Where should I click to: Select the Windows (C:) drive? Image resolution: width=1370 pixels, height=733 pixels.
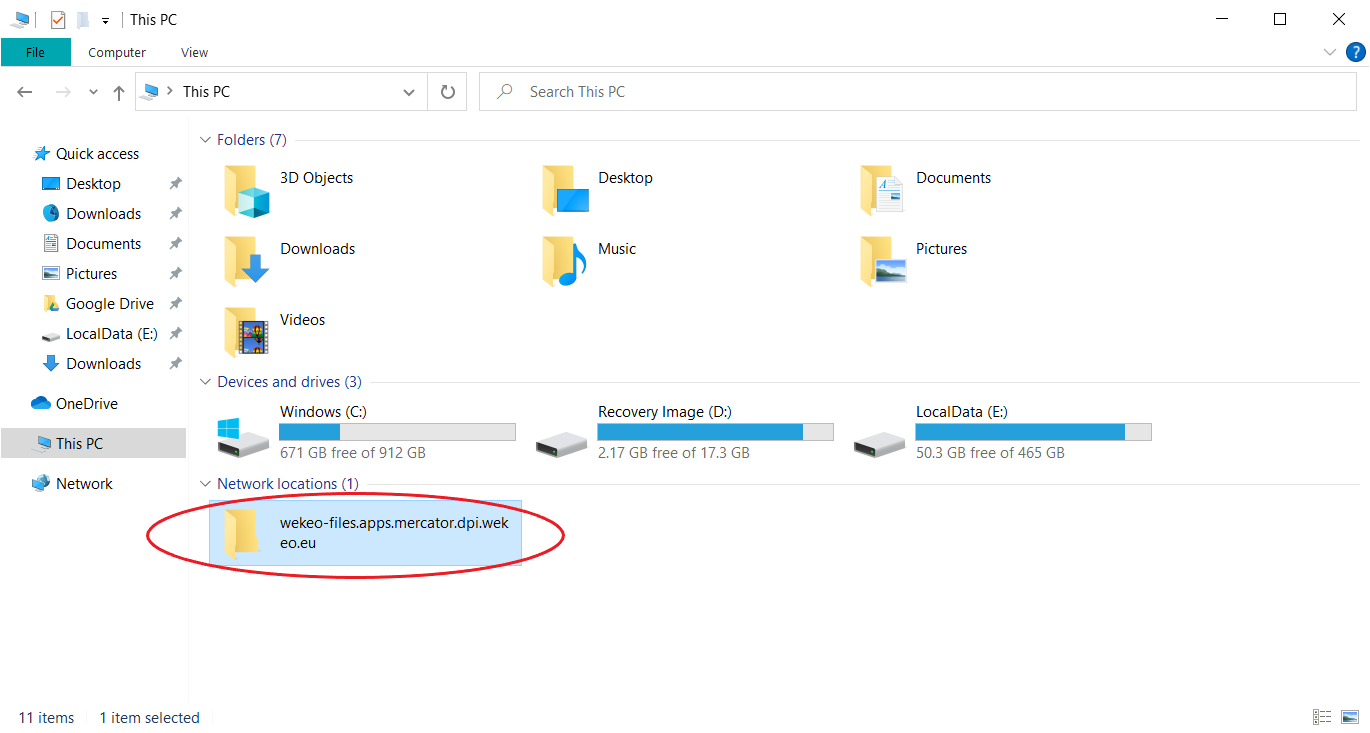coord(365,432)
